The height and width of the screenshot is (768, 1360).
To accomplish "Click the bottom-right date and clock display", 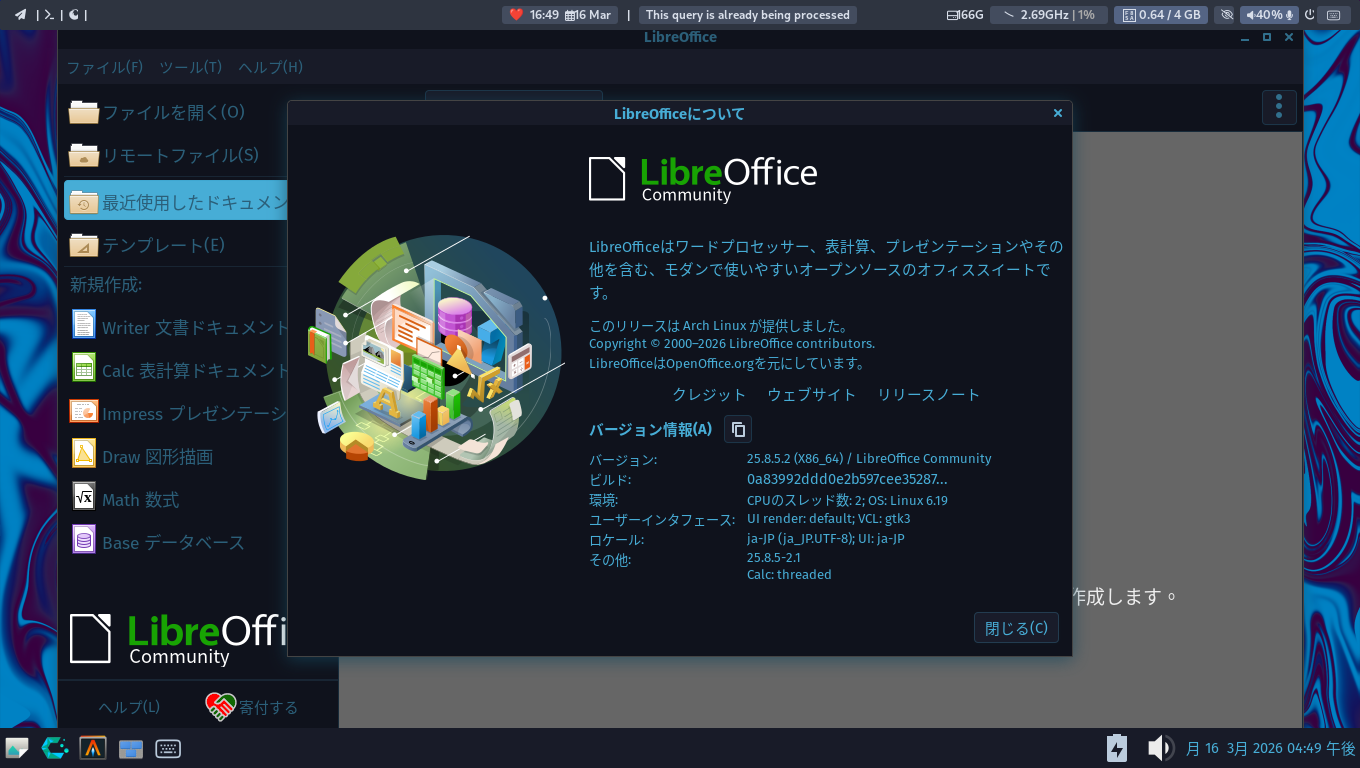I will coord(1270,748).
